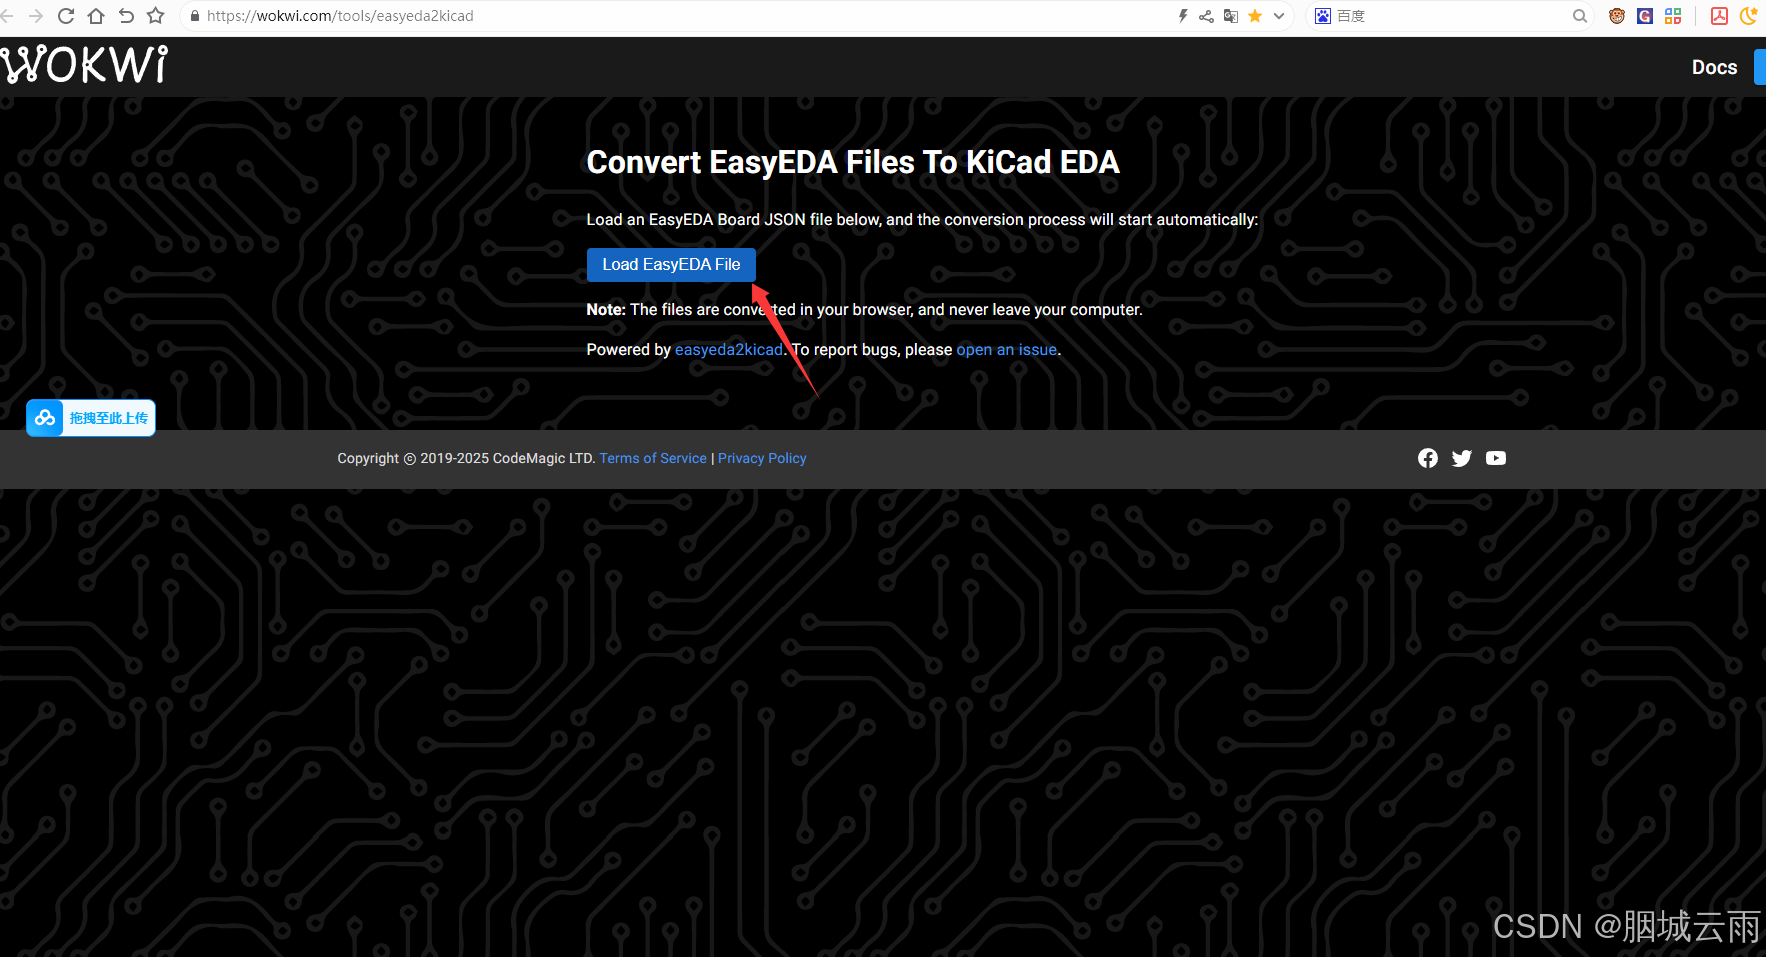This screenshot has height=957, width=1766.
Task: Open the YouTube icon in the footer
Action: (x=1496, y=458)
